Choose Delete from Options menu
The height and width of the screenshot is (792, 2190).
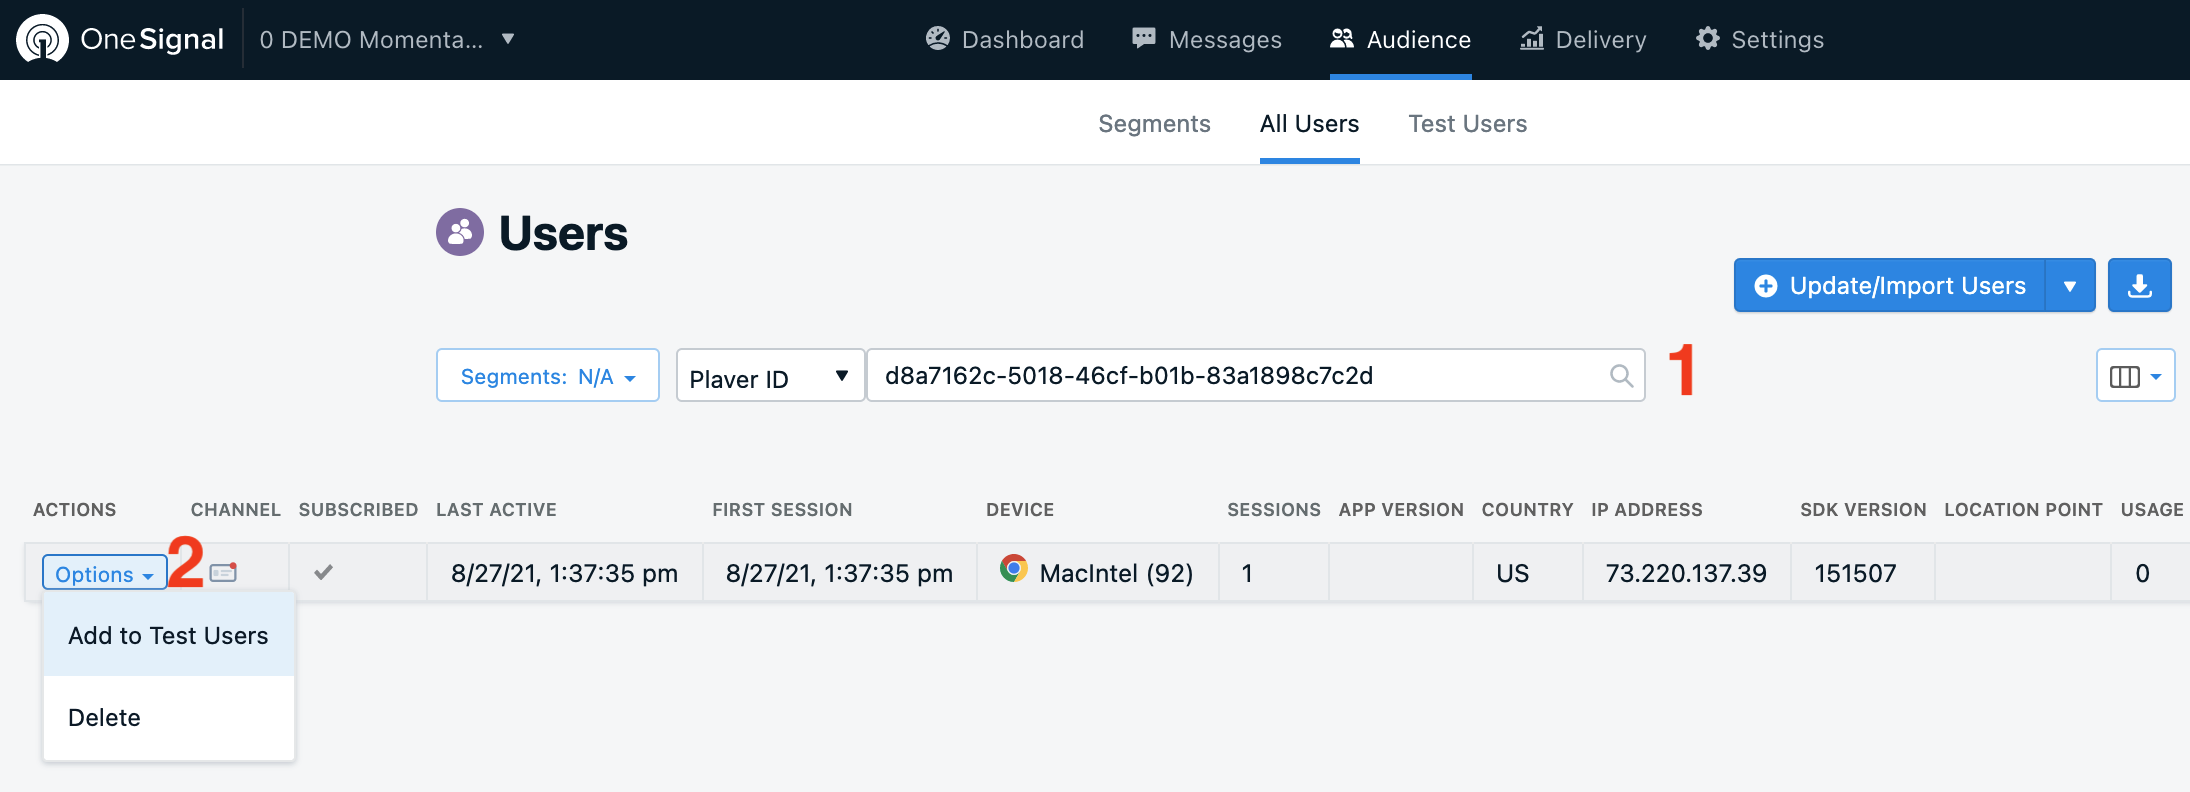[x=169, y=717]
